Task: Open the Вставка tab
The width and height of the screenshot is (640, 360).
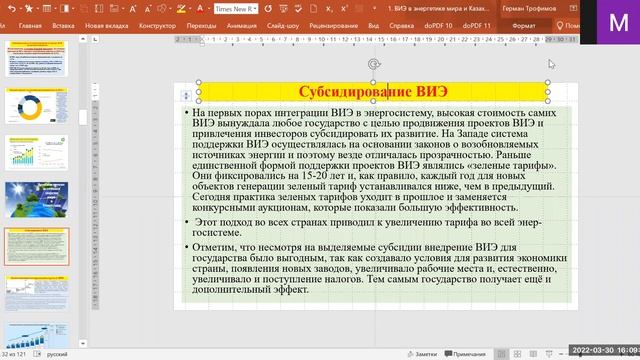Action: (x=63, y=26)
